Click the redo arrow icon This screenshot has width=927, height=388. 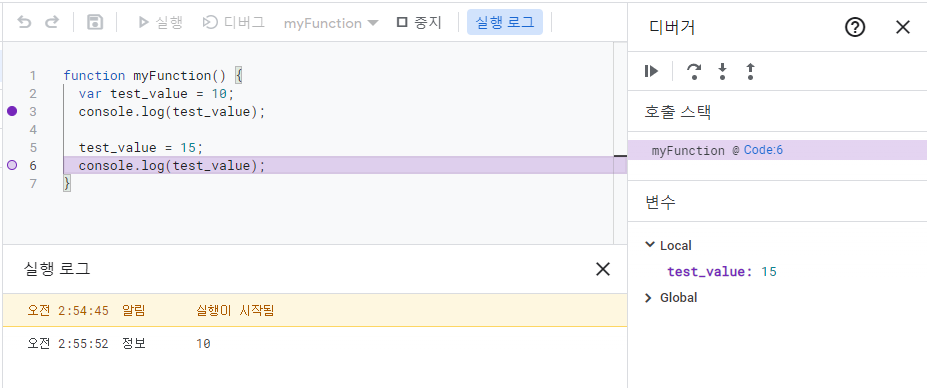[52, 22]
